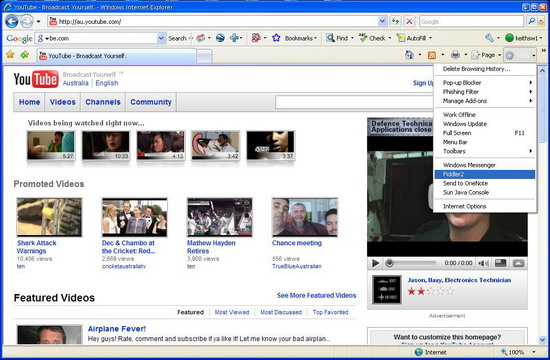This screenshot has height=360, width=550.
Task: Open the keithsw1 account dropdown
Action: (x=524, y=38)
